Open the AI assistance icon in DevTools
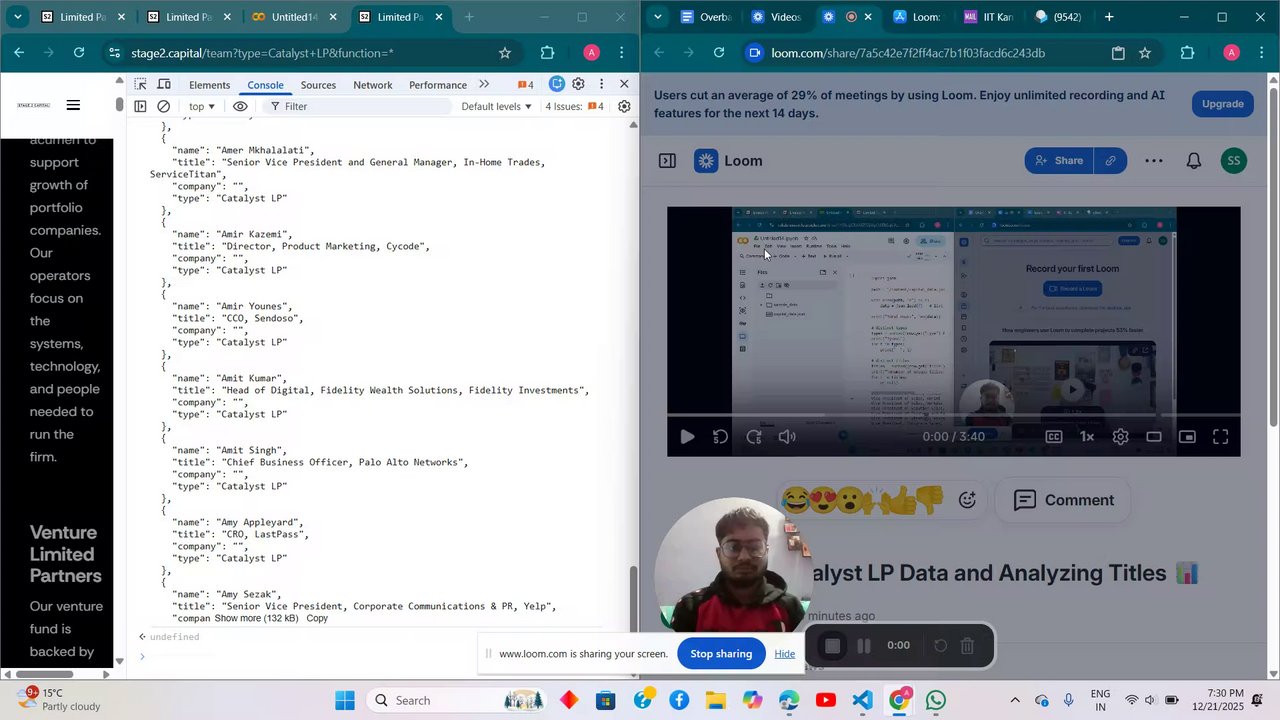Screen dimensions: 1280x720 tap(557, 84)
